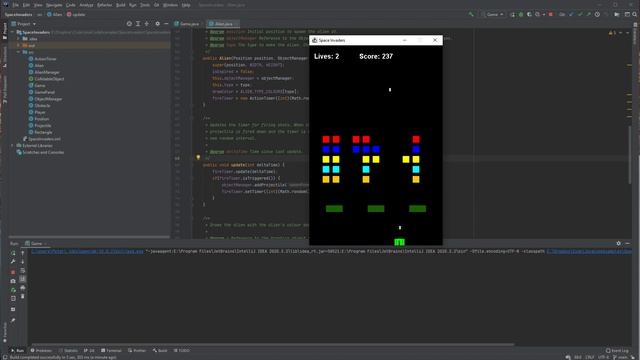Screen dimensions: 640x360
Task: Click Alien class in navigation breadcrumb
Action: [x=55, y=15]
